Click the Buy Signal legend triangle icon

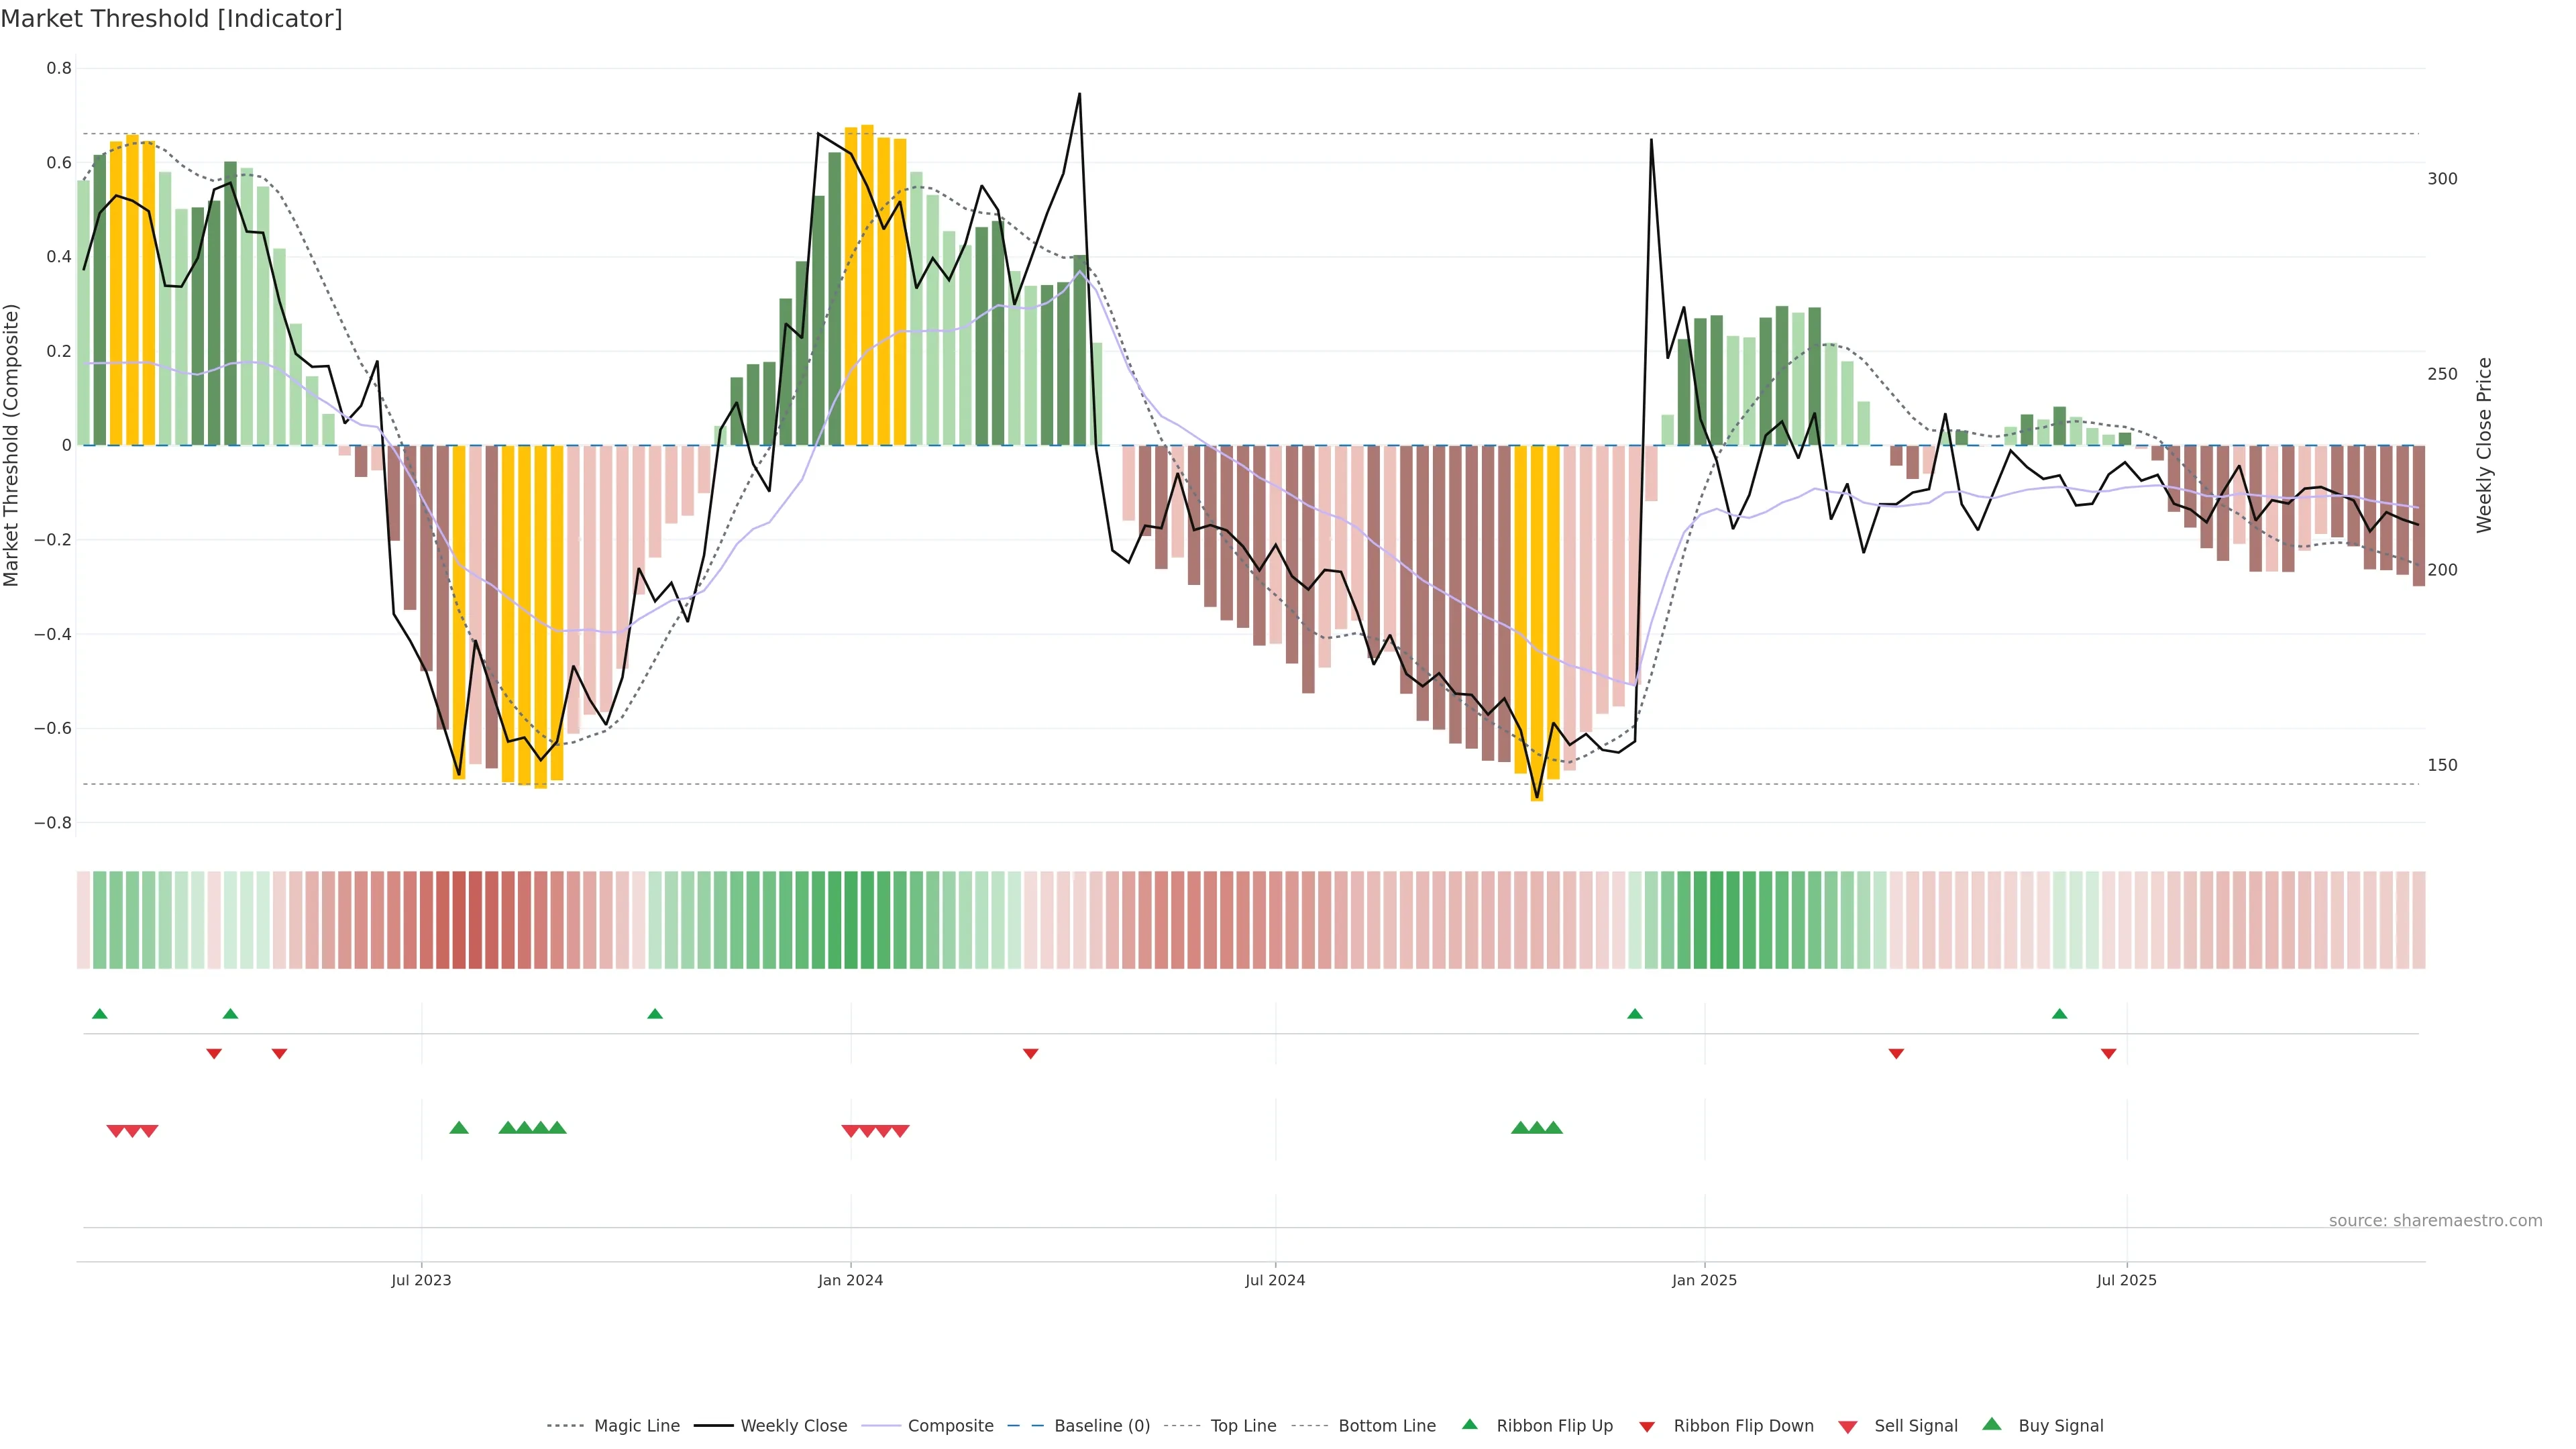tap(1991, 1424)
